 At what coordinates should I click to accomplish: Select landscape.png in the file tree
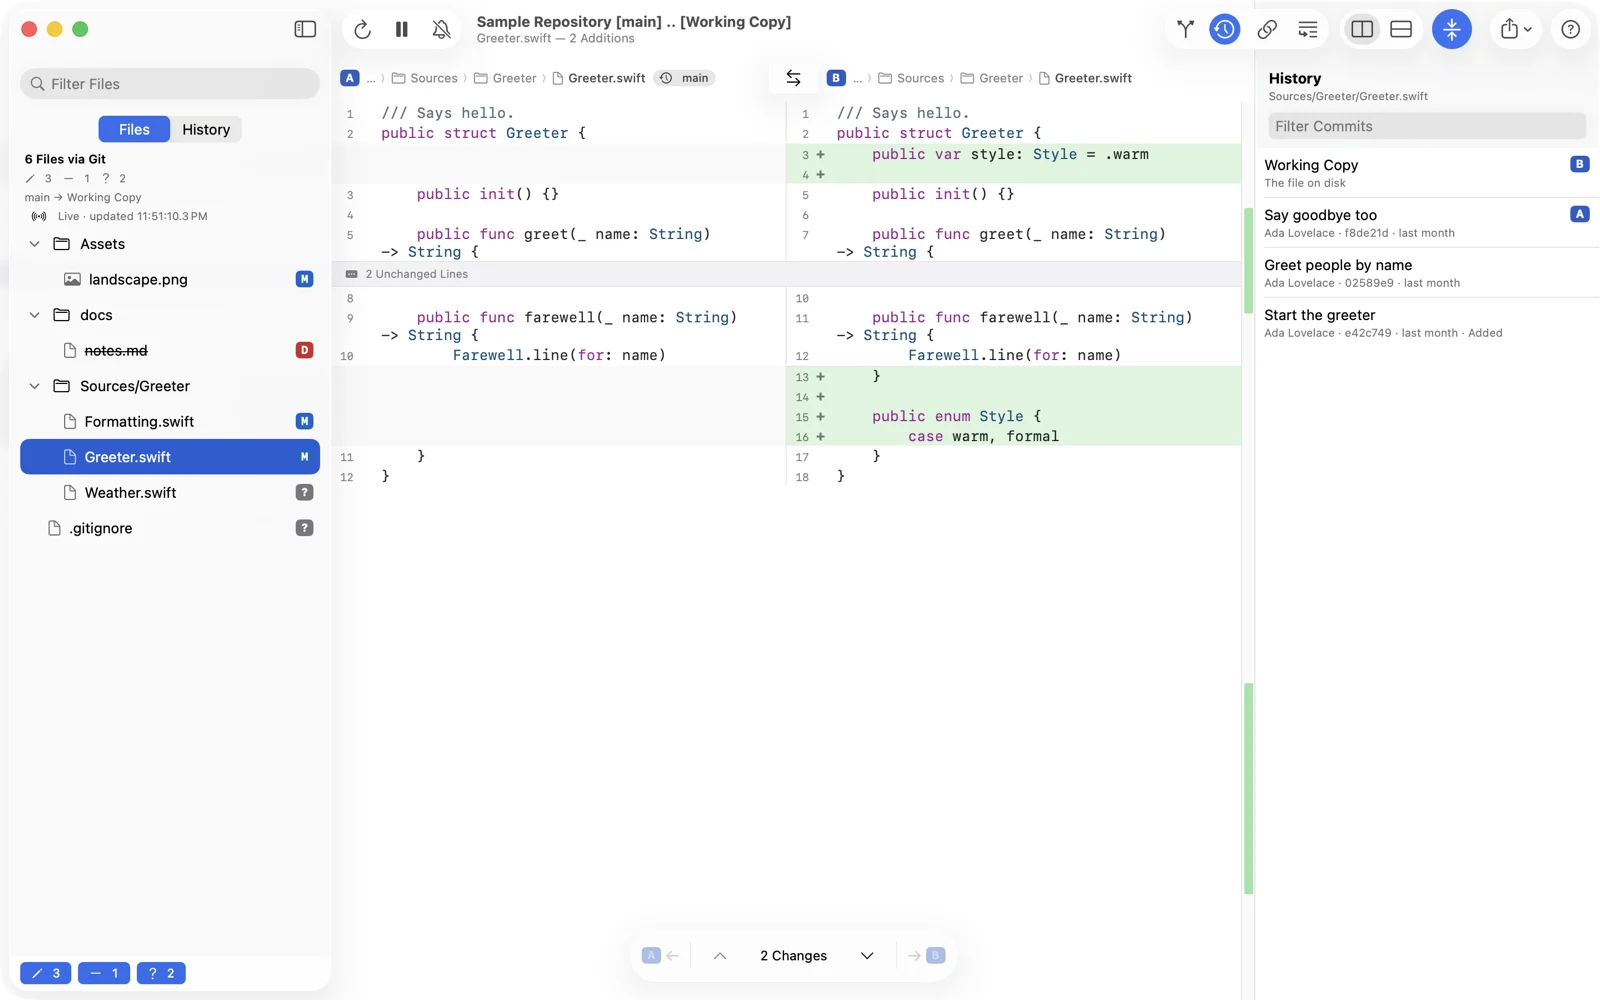(170, 279)
